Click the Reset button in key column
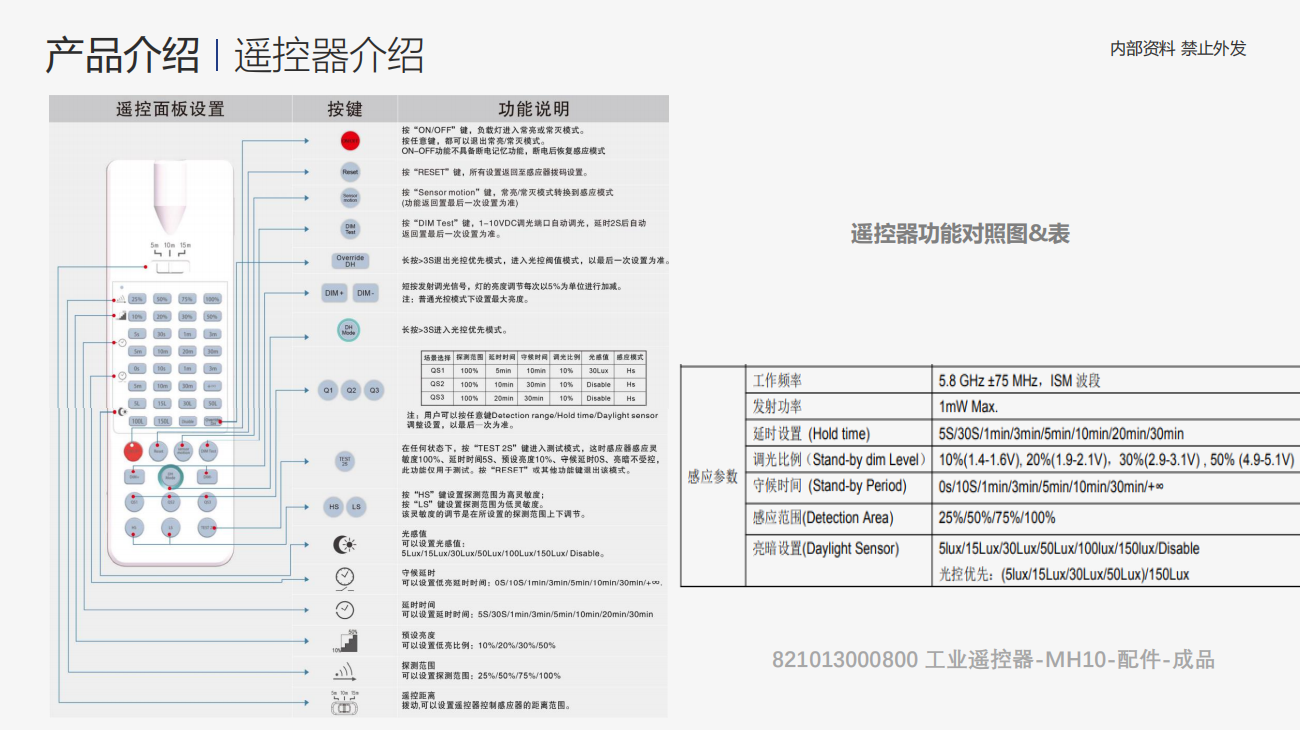This screenshot has height=730, width=1300. coord(349,172)
